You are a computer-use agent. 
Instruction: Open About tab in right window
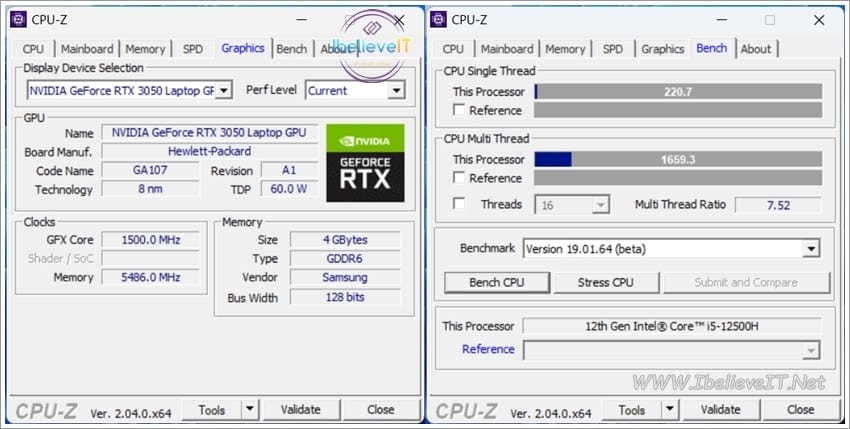pos(756,49)
